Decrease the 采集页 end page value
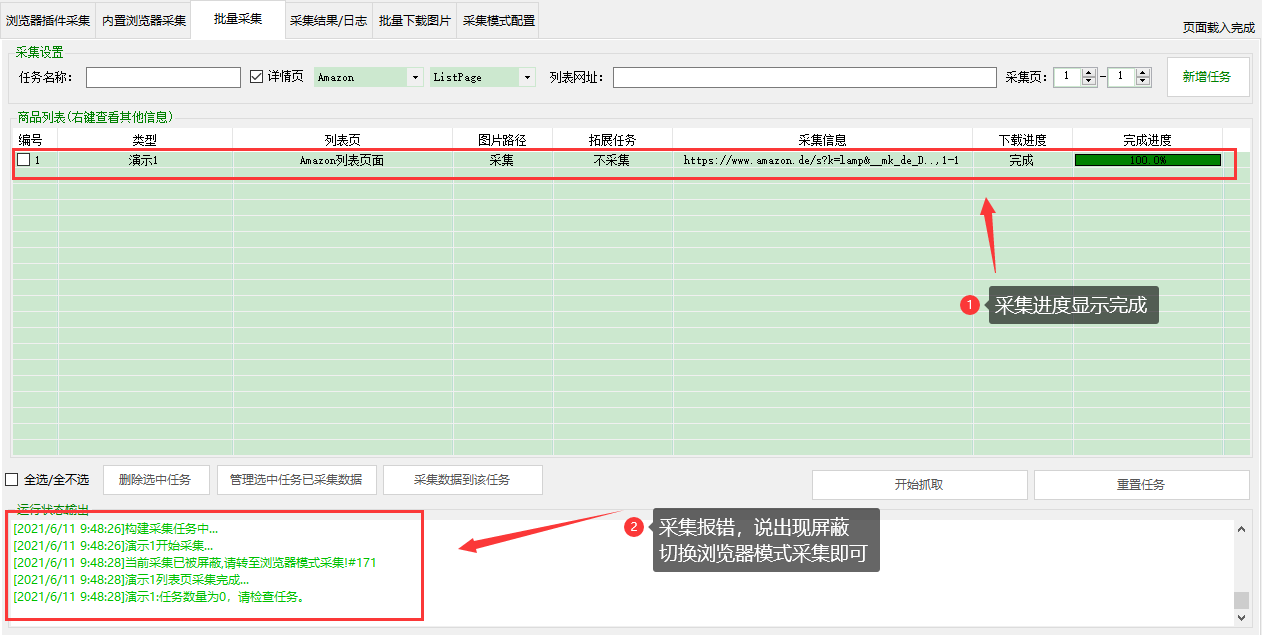Image resolution: width=1262 pixels, height=635 pixels. 1143,81
